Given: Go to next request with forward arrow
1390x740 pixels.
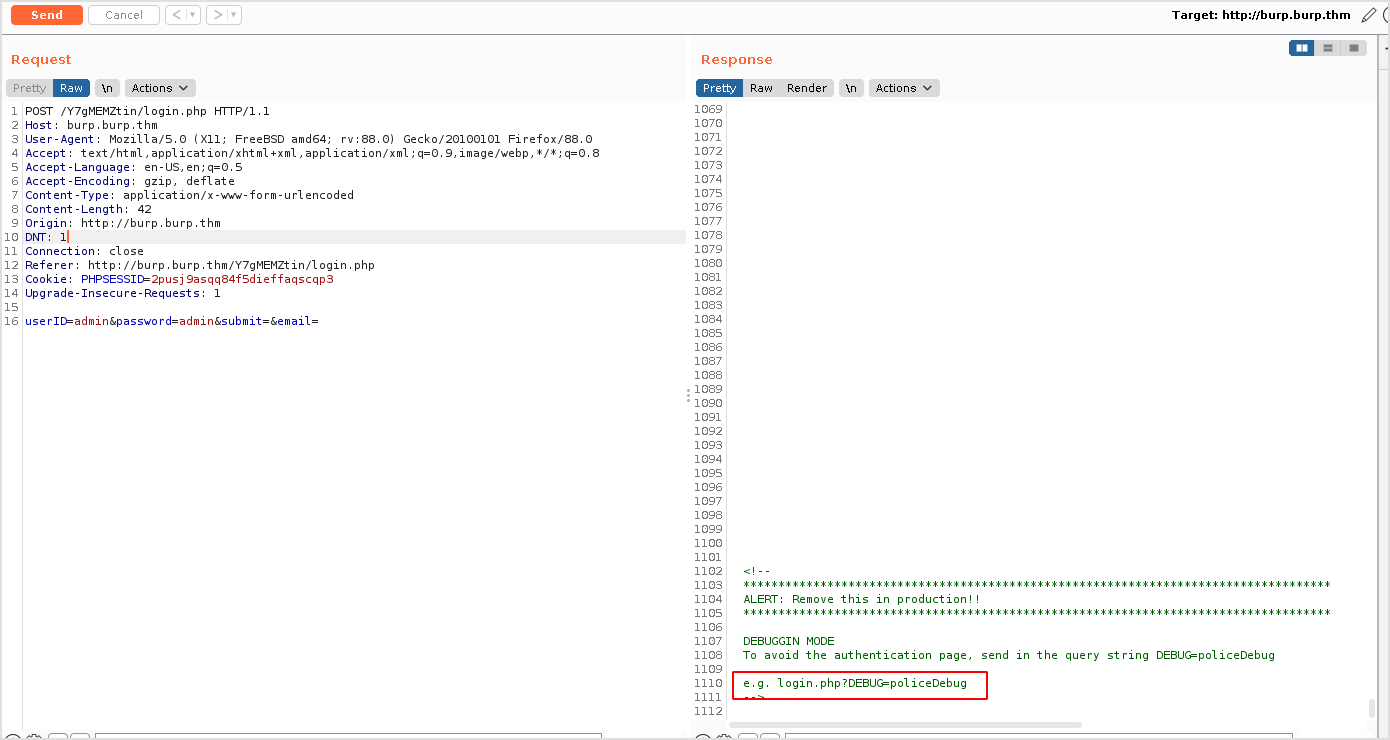Looking at the screenshot, I should [216, 15].
